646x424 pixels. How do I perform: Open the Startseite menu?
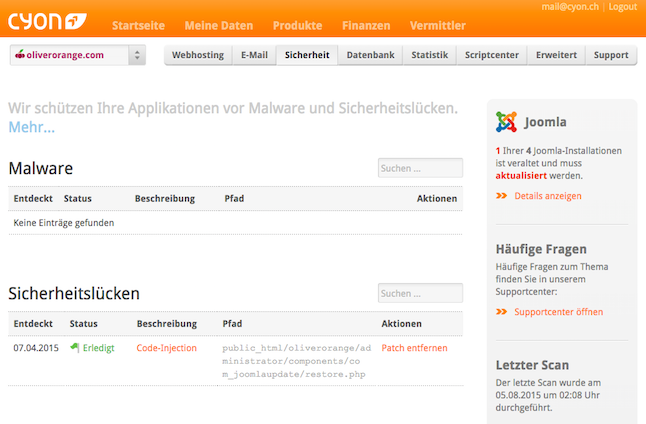point(138,26)
